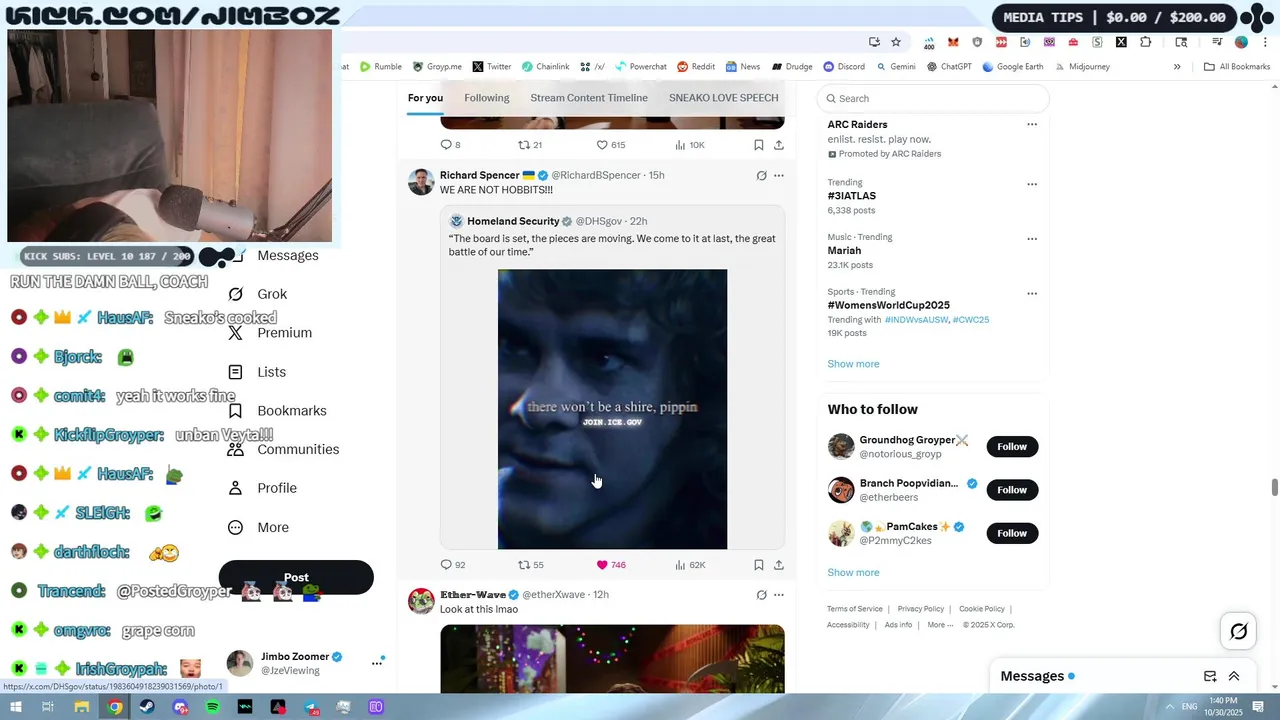
Task: Open Telegram from the taskbar
Action: tap(310, 707)
